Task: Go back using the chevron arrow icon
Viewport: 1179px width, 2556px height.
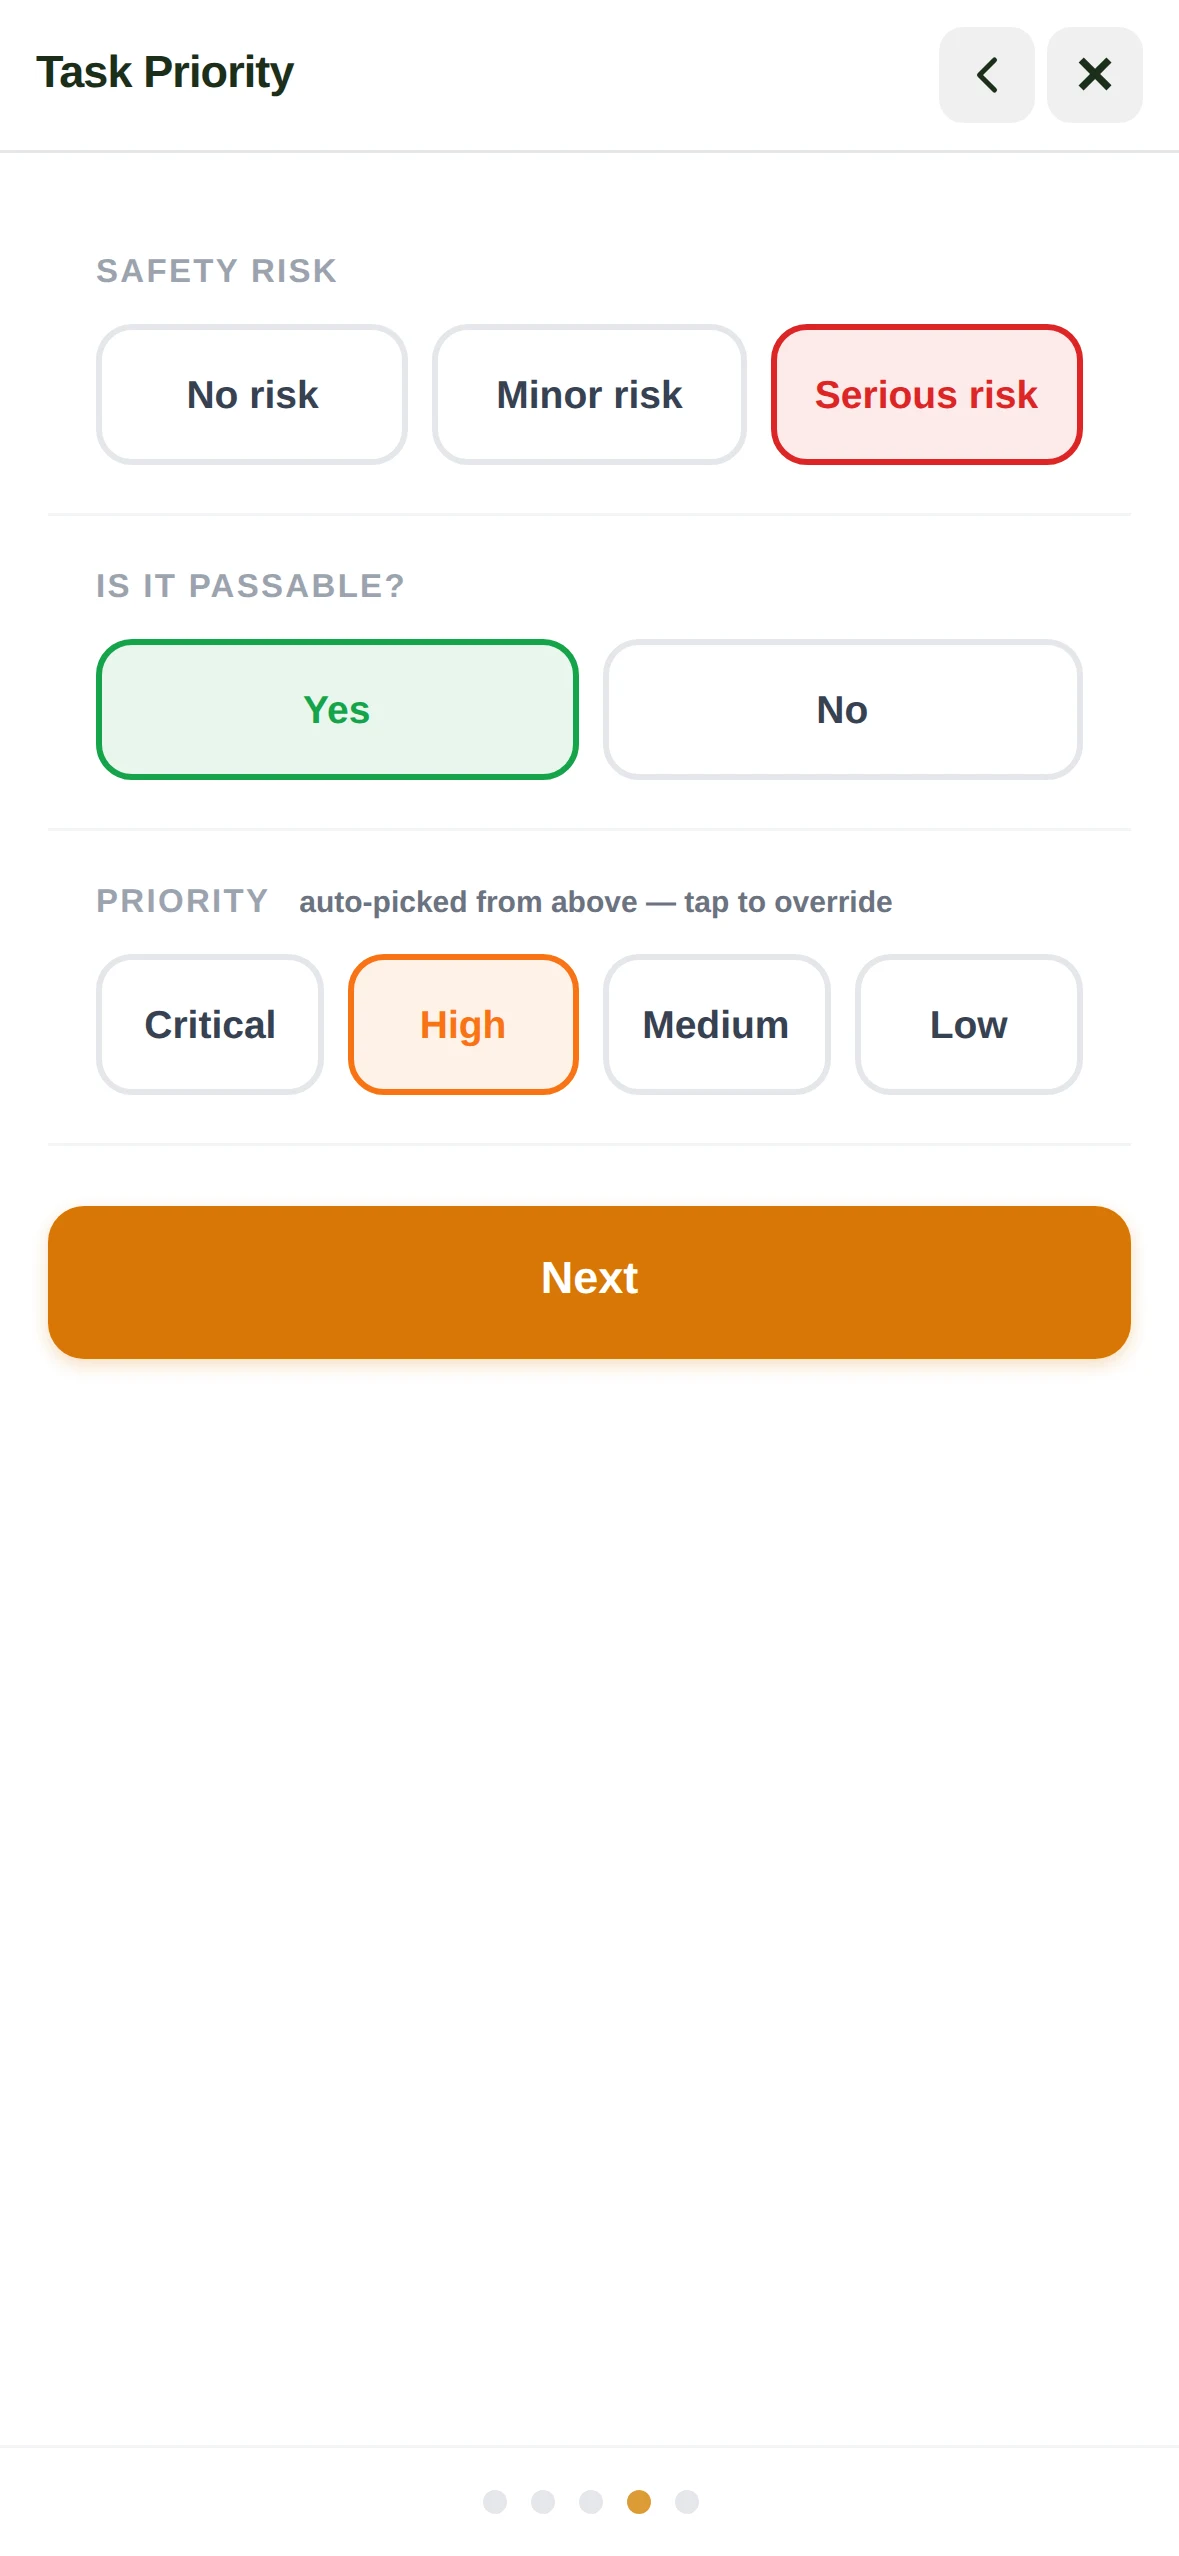Action: pos(986,75)
